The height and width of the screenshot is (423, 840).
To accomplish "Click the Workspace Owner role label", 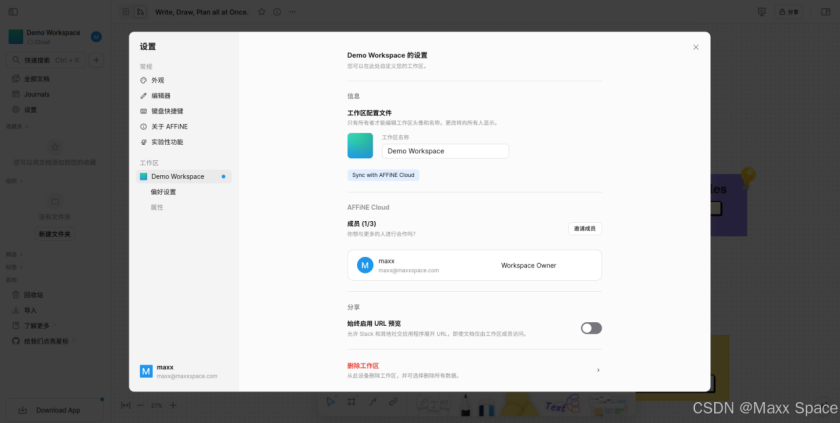I will click(528, 266).
